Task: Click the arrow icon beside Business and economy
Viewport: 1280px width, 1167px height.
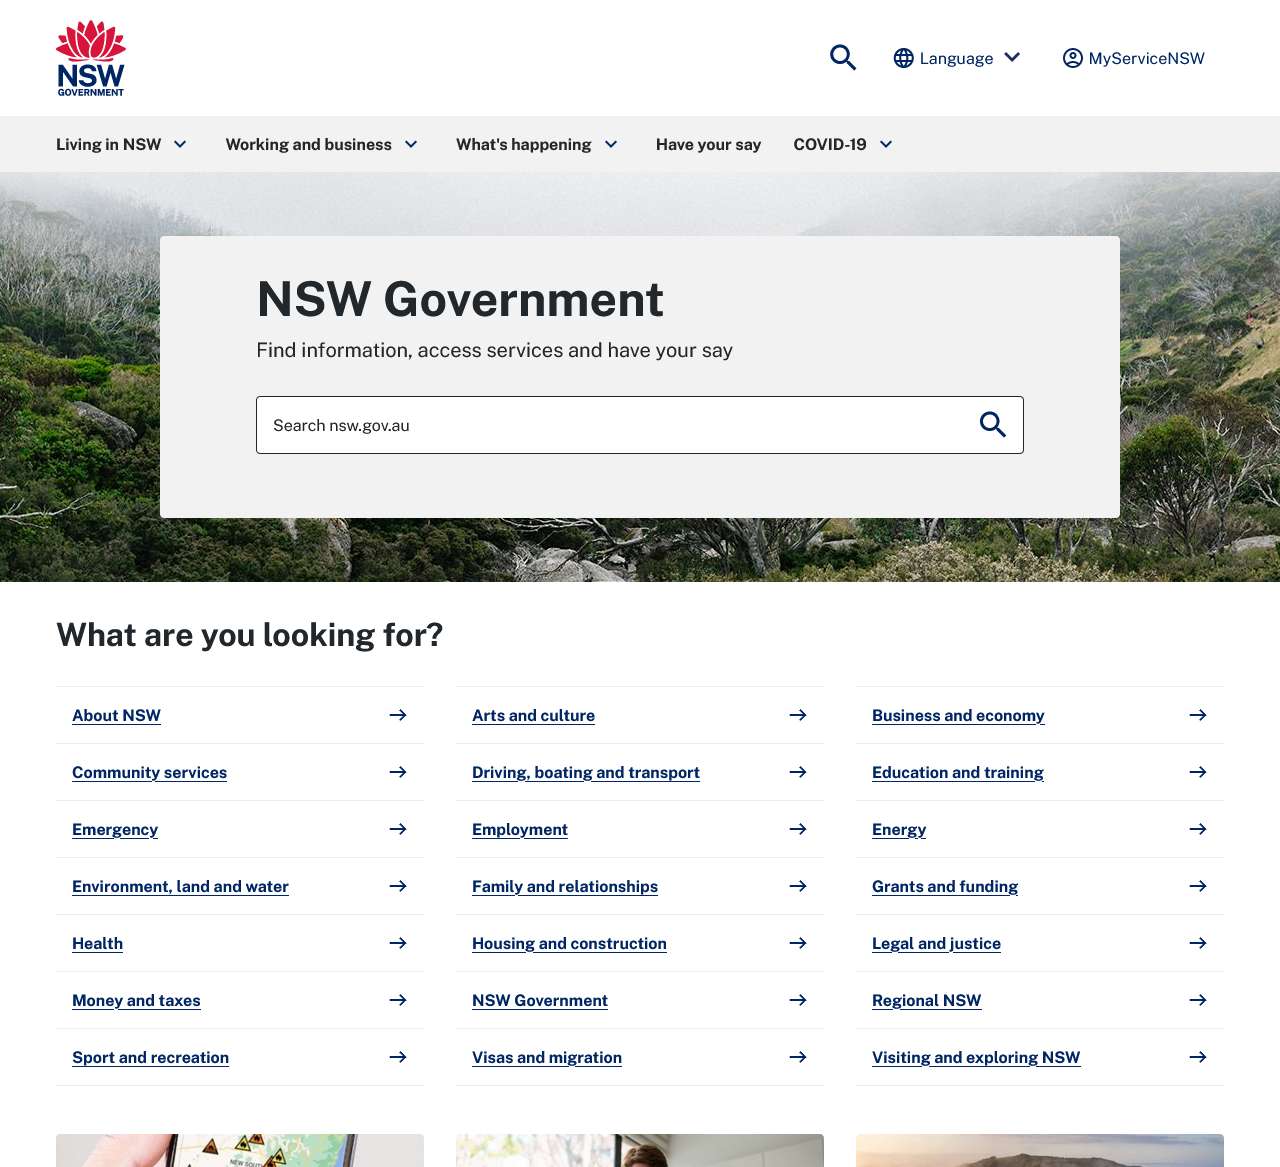Action: [x=1198, y=715]
